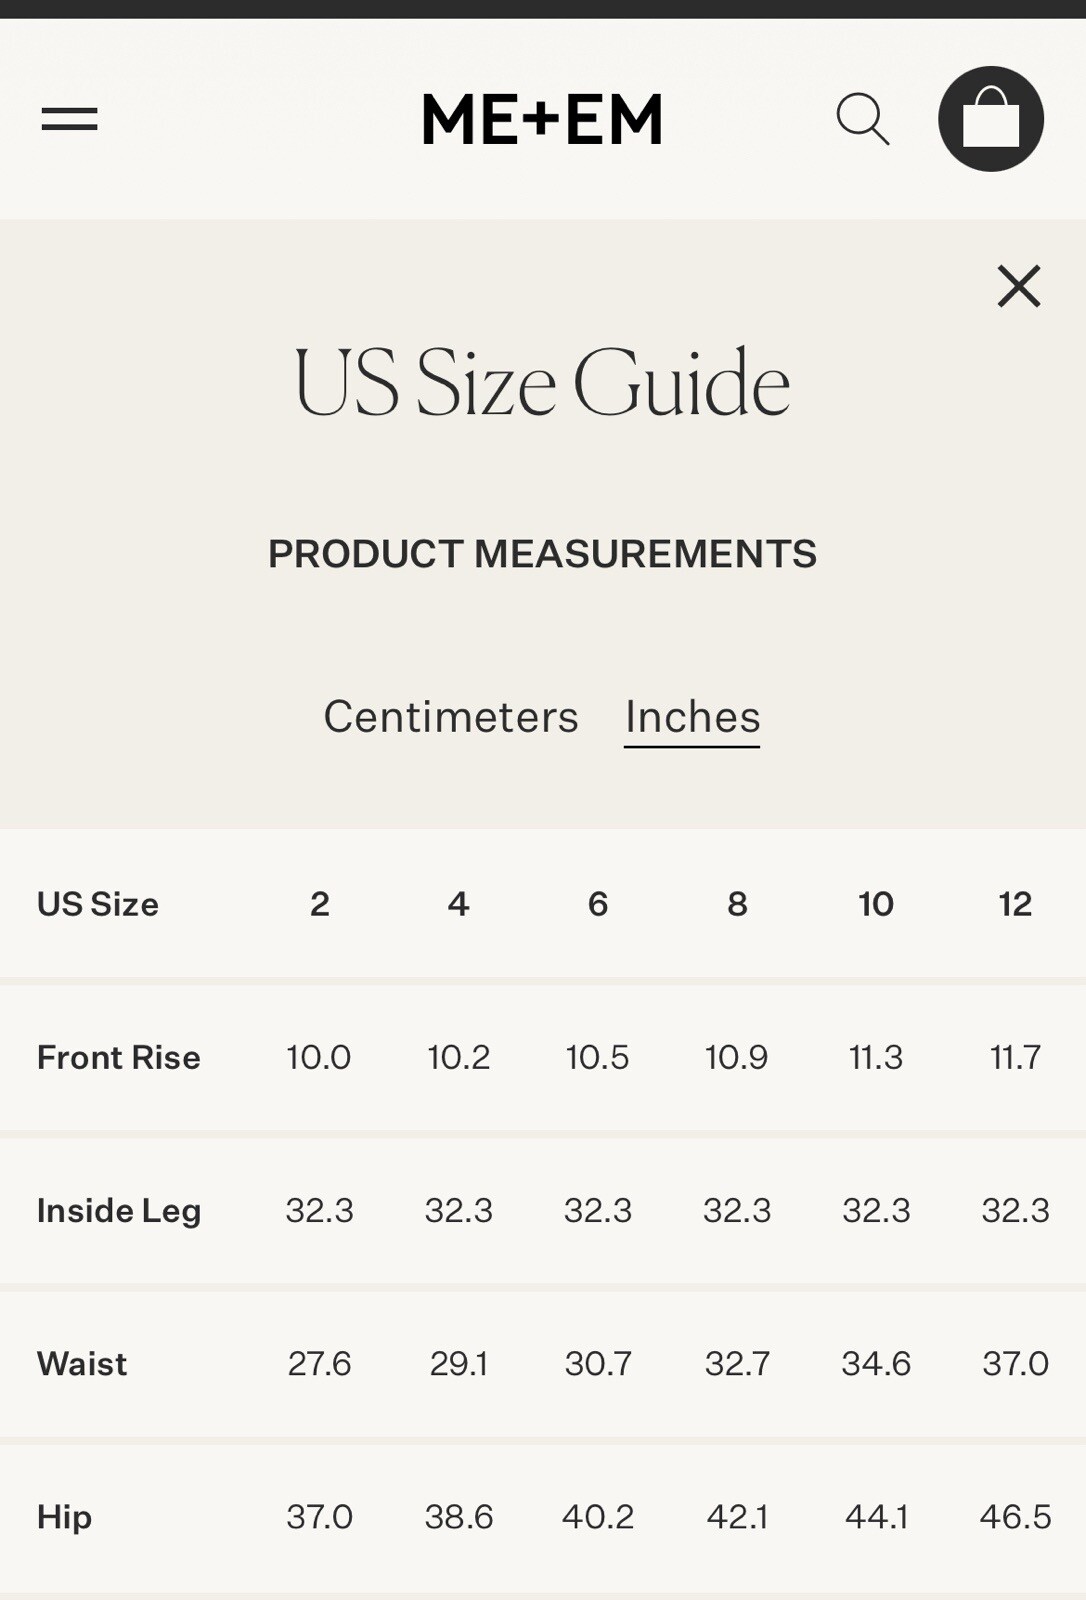The image size is (1086, 1600).
Task: Open the search magnifier icon
Action: (x=863, y=120)
